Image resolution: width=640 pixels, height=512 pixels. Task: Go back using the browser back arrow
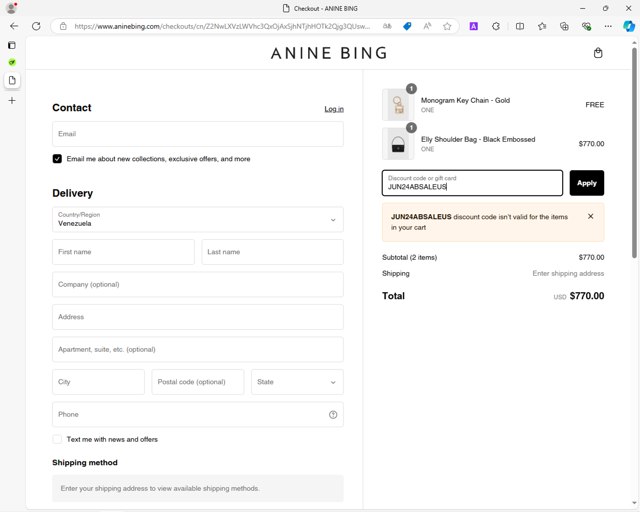tap(14, 26)
